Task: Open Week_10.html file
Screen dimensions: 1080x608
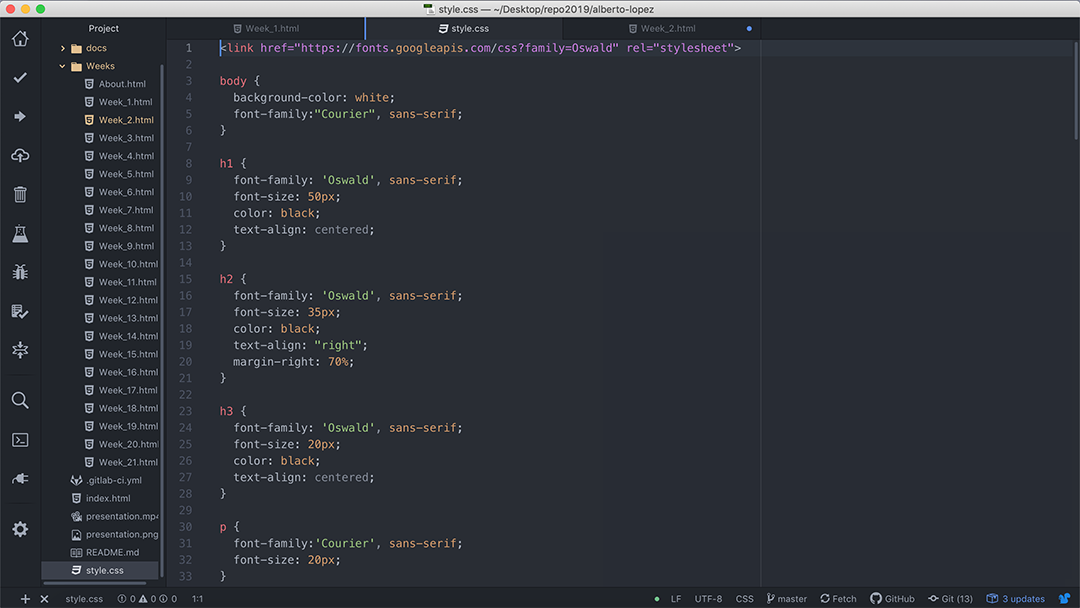Action: [x=121, y=264]
